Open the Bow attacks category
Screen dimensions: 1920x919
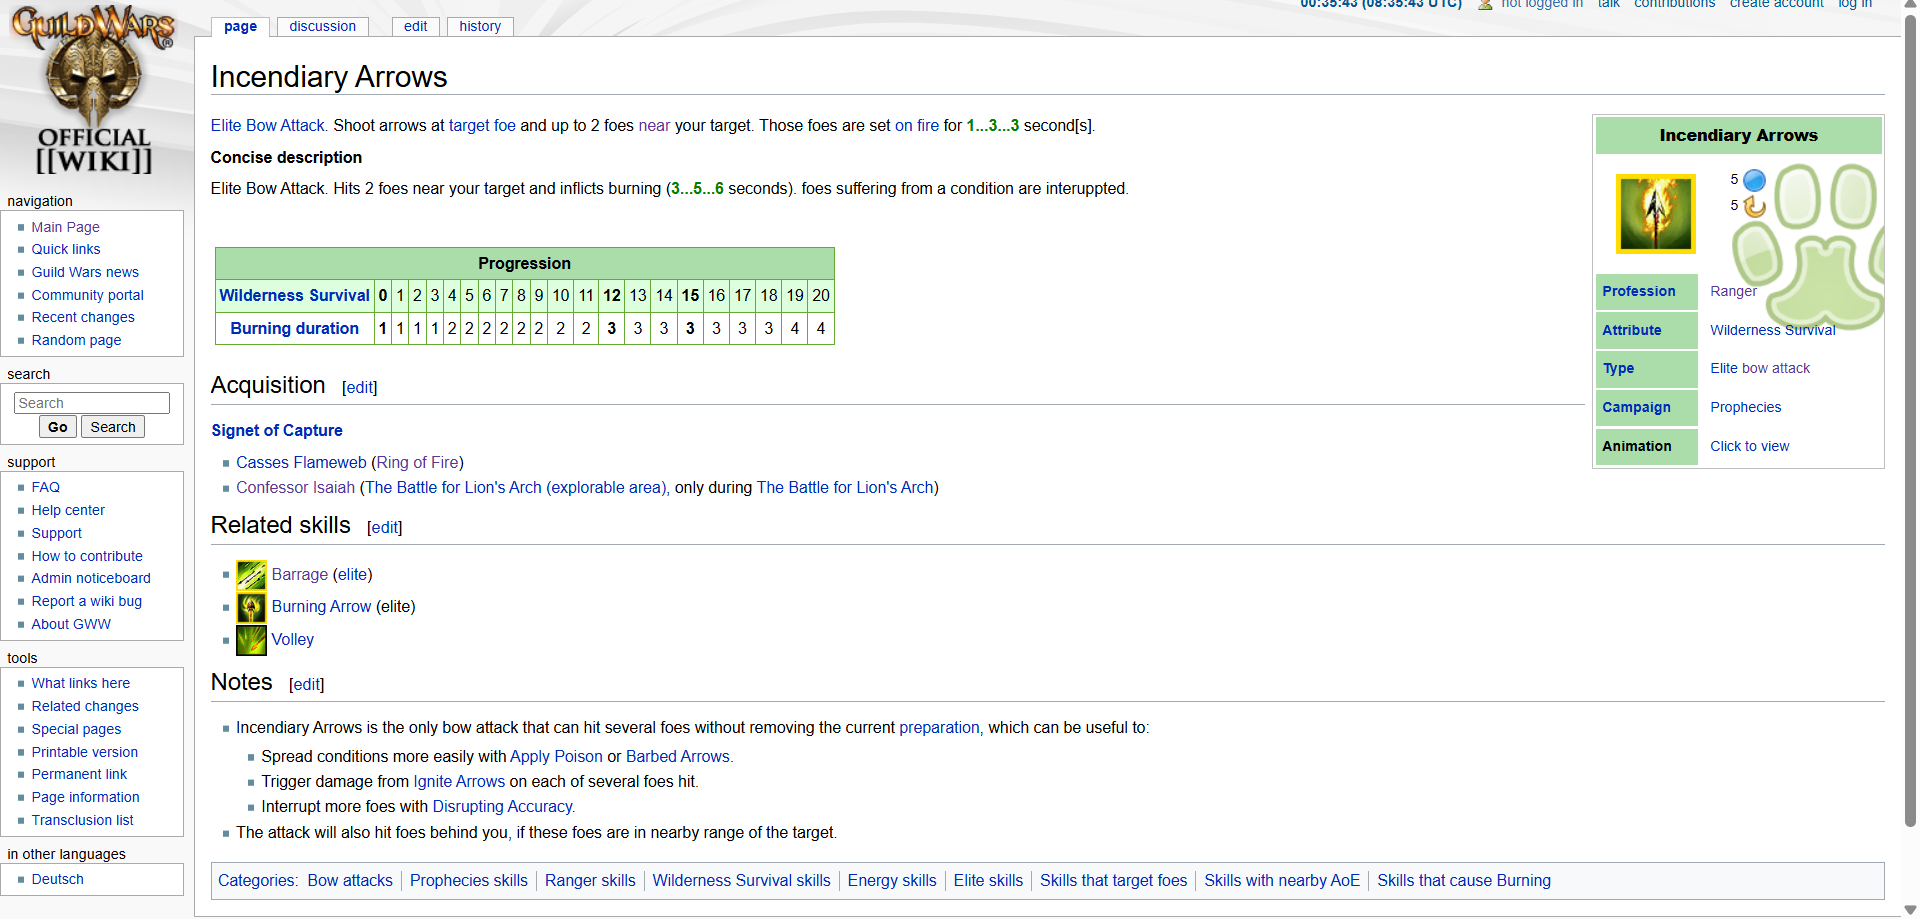(350, 880)
